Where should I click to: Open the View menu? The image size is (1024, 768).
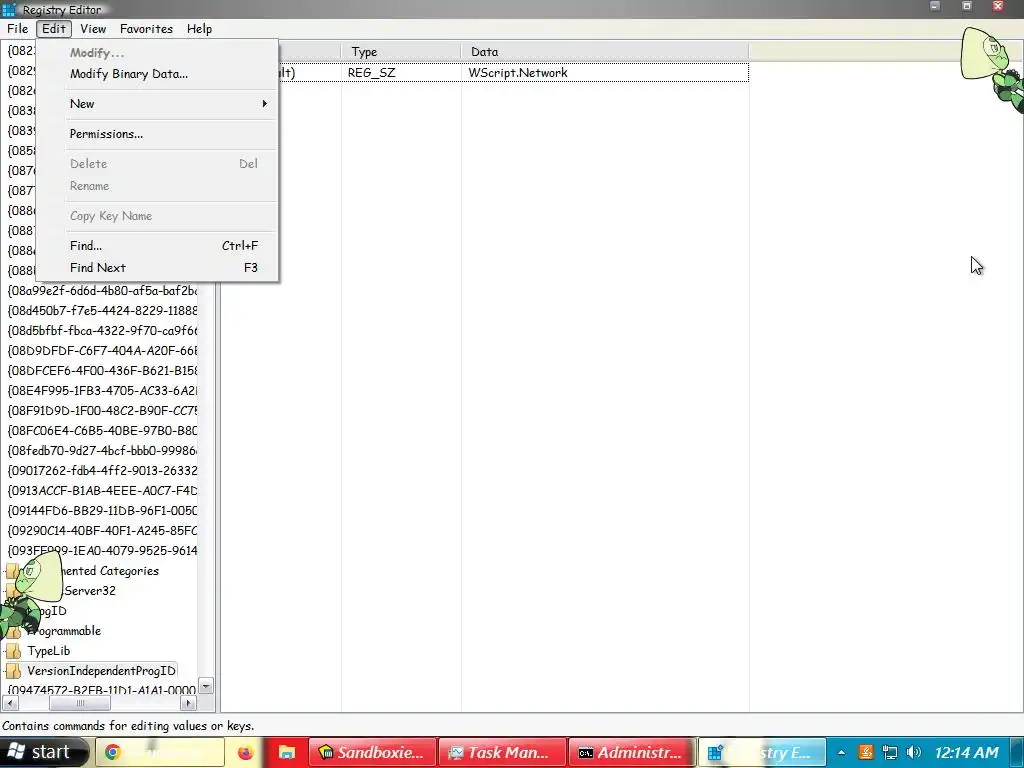[x=93, y=29]
